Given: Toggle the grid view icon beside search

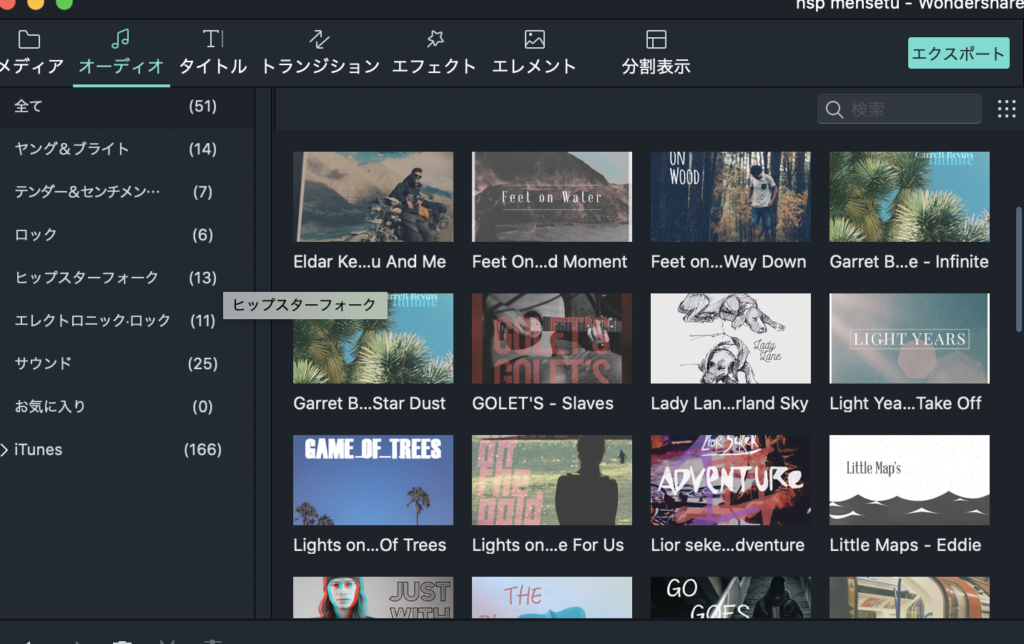Looking at the screenshot, I should (x=1006, y=109).
